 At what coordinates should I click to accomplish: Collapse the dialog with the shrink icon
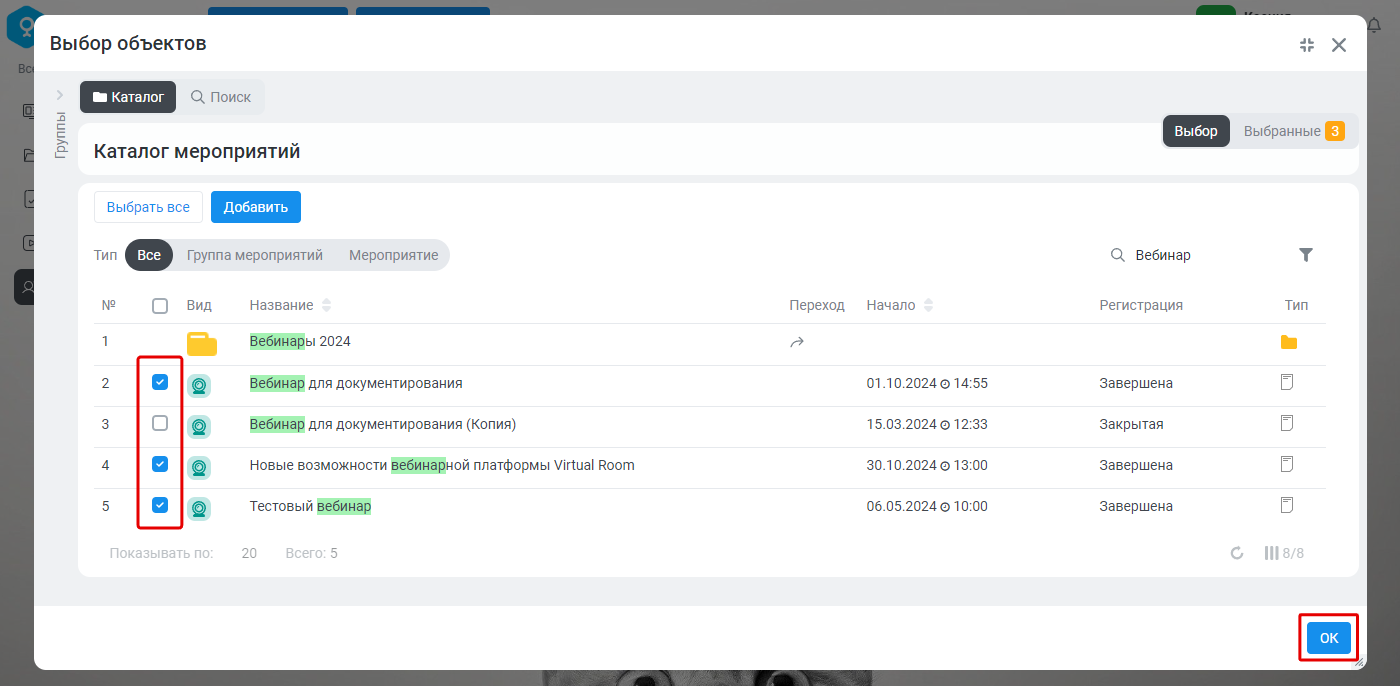point(1307,45)
